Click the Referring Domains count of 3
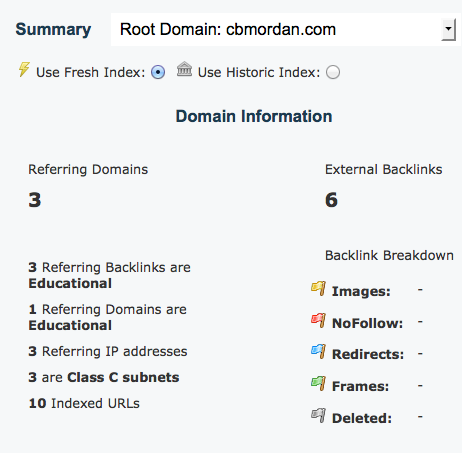This screenshot has height=453, width=462. (35, 200)
